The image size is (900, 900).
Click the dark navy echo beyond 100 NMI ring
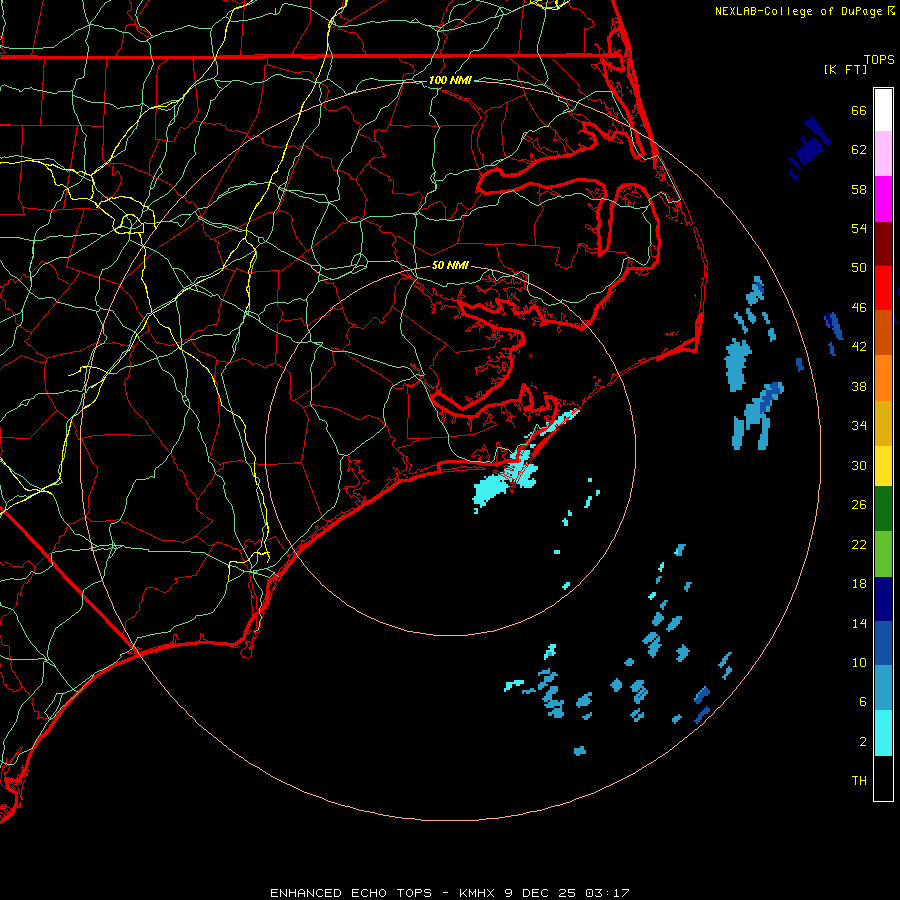(810, 148)
